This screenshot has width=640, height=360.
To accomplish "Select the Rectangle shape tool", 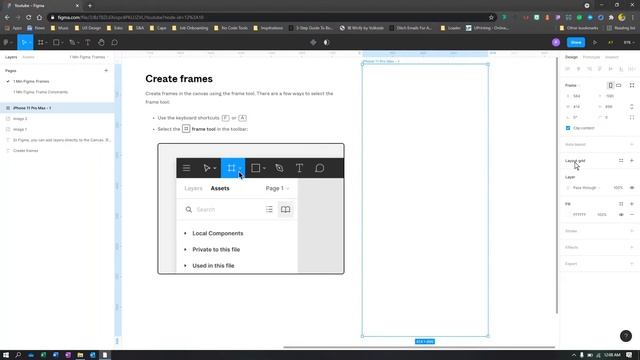I will (56, 42).
